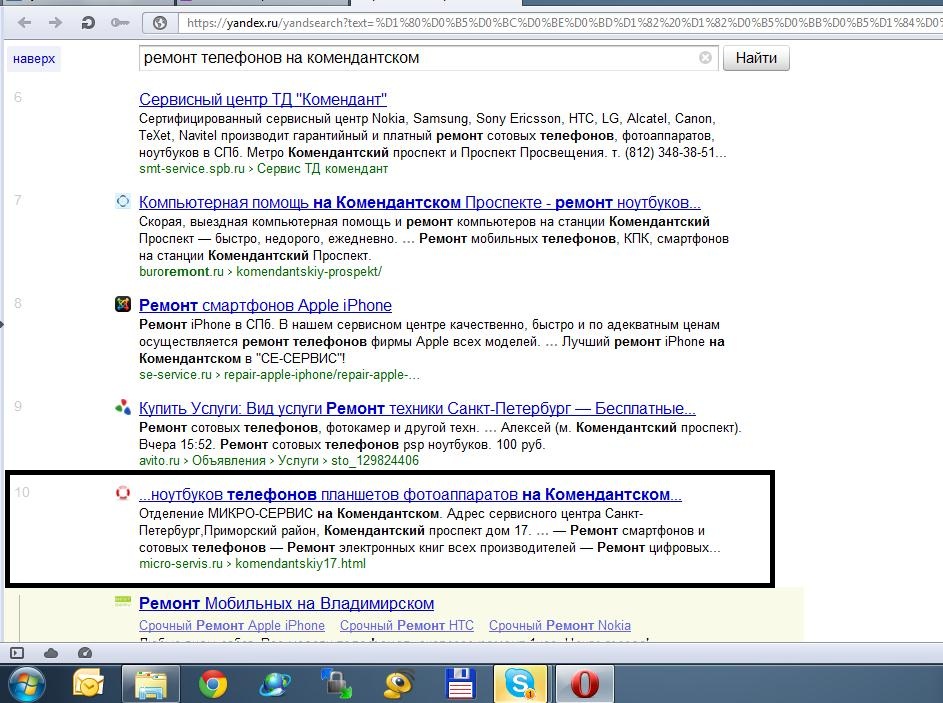This screenshot has height=703, width=943.
Task: Open micro-servis.ru komendantskiy17.html URL
Action: coord(252,564)
